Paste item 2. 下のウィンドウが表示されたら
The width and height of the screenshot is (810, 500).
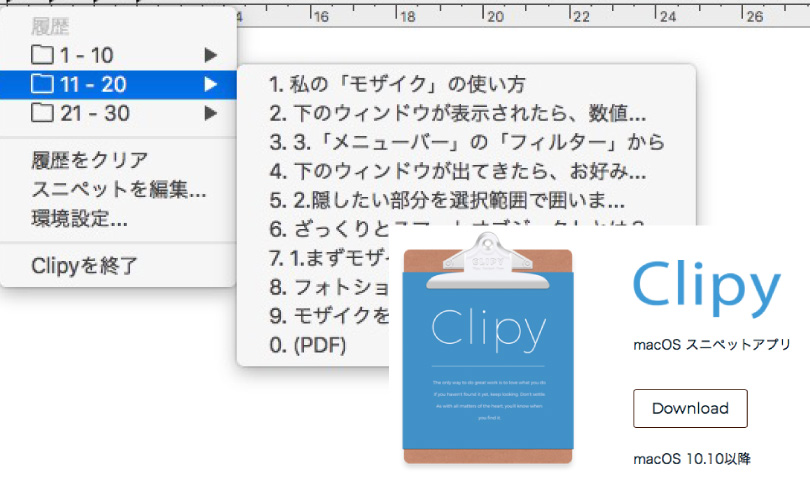pyautogui.click(x=466, y=113)
